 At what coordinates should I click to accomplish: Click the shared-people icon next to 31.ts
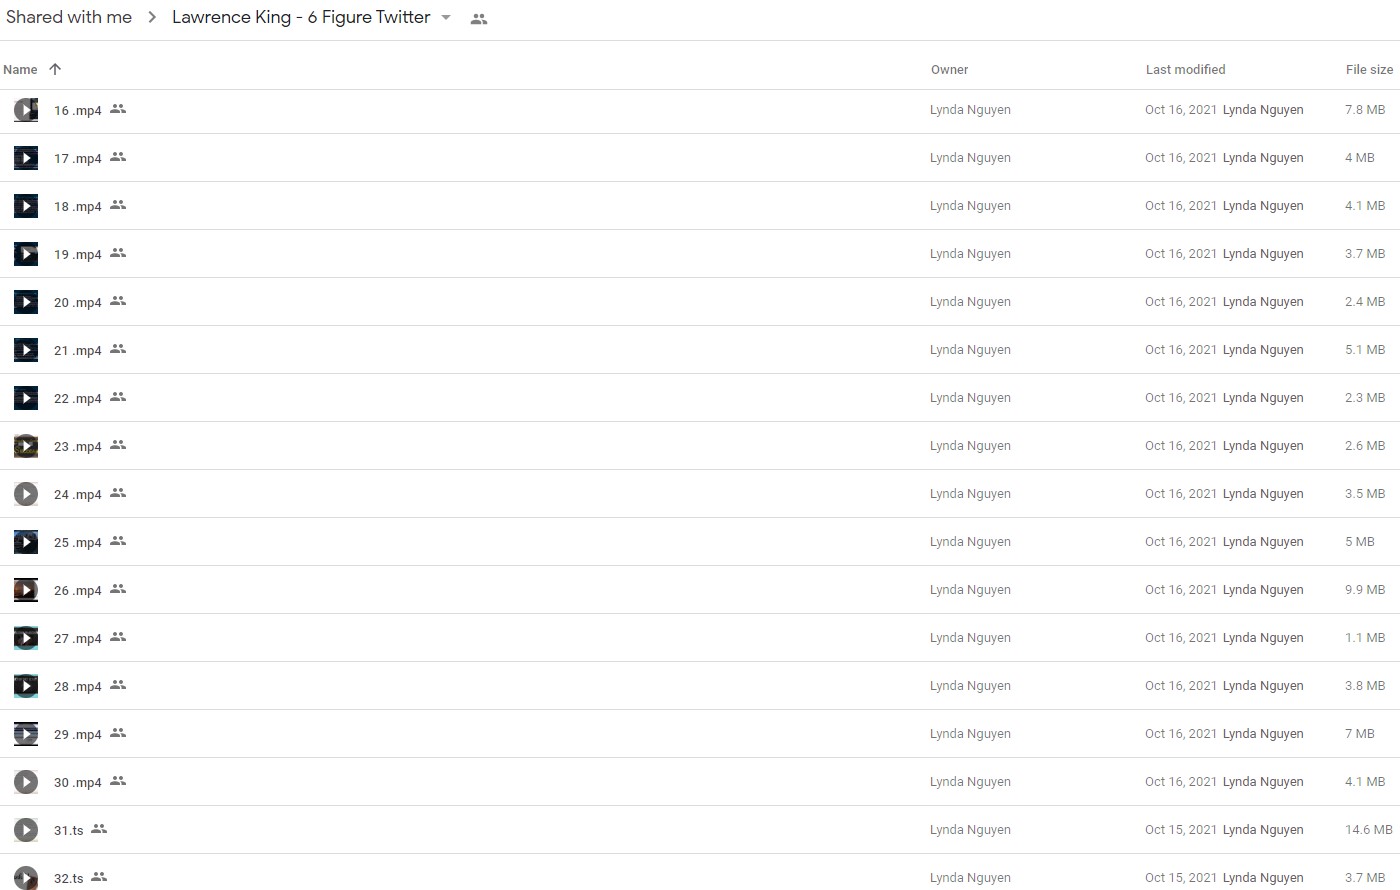point(99,829)
